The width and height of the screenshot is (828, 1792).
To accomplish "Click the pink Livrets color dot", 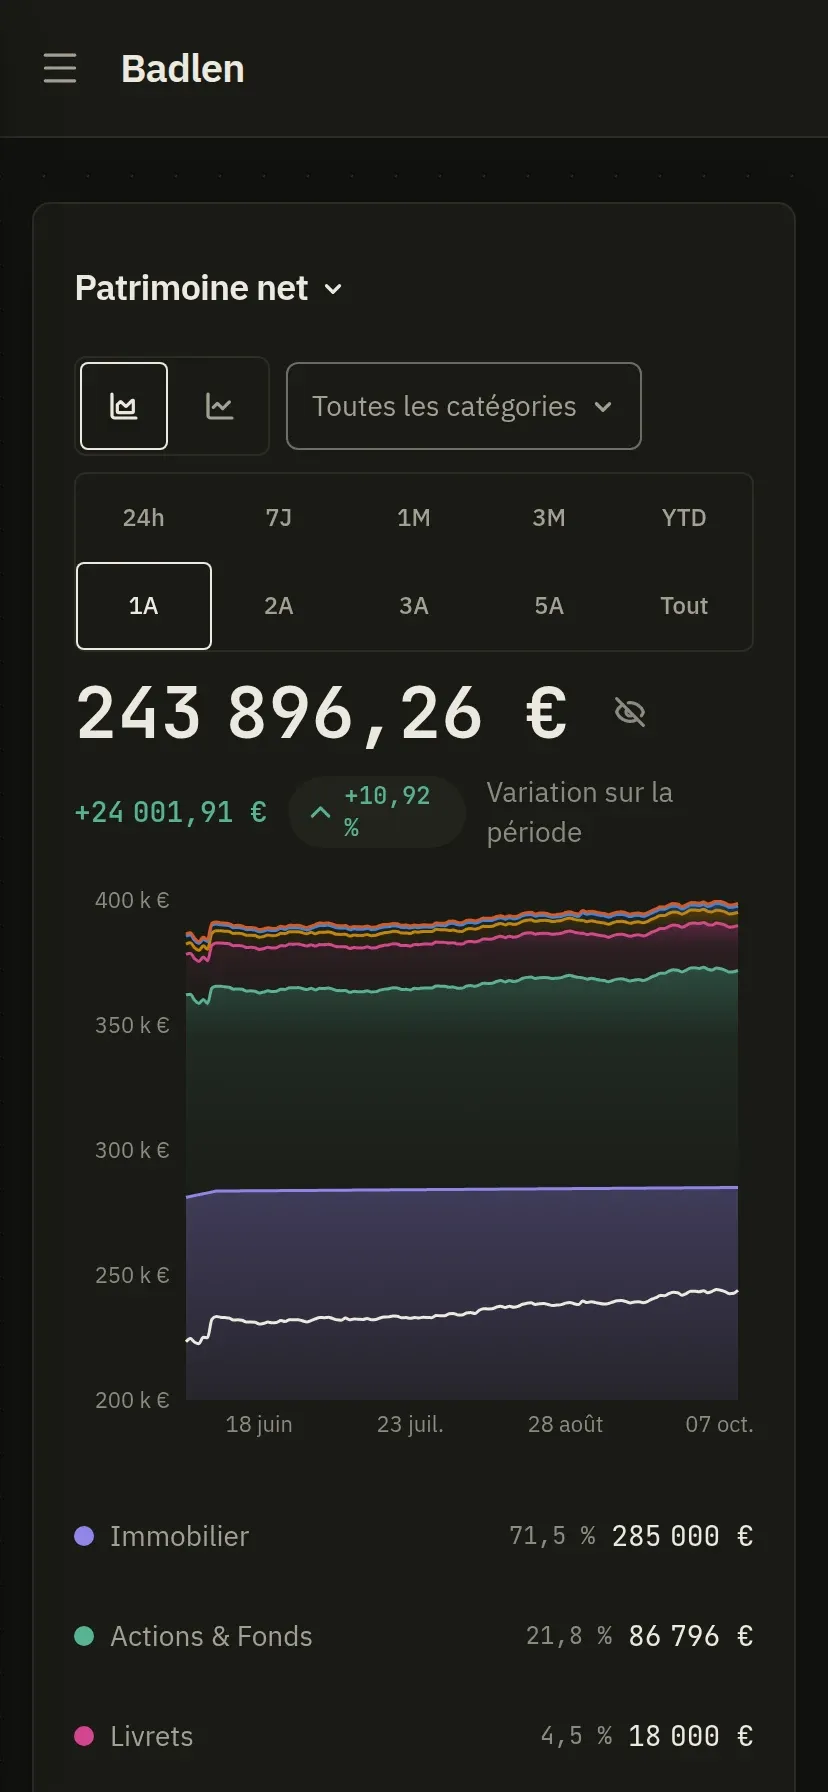I will pos(84,1736).
